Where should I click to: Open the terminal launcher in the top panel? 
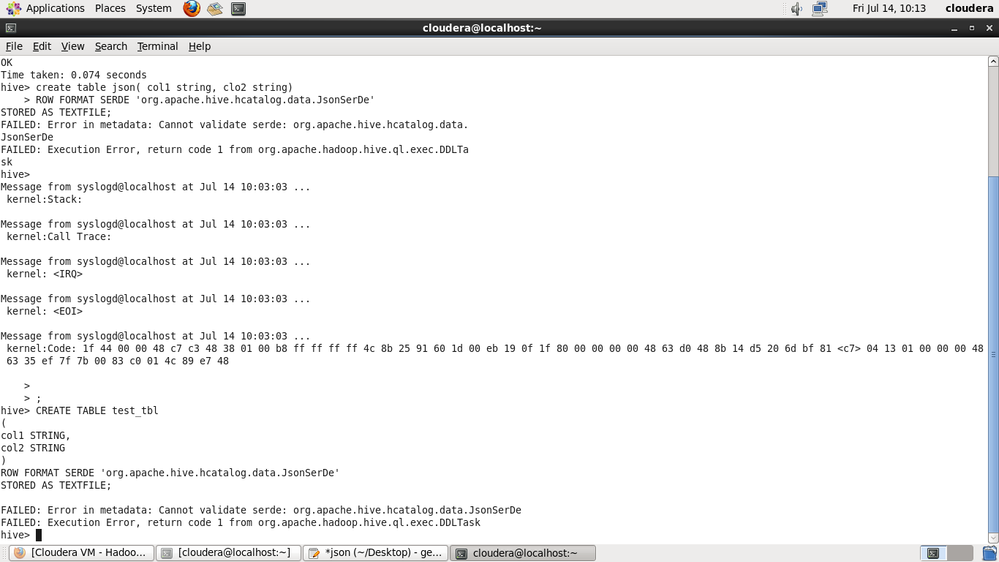point(238,8)
